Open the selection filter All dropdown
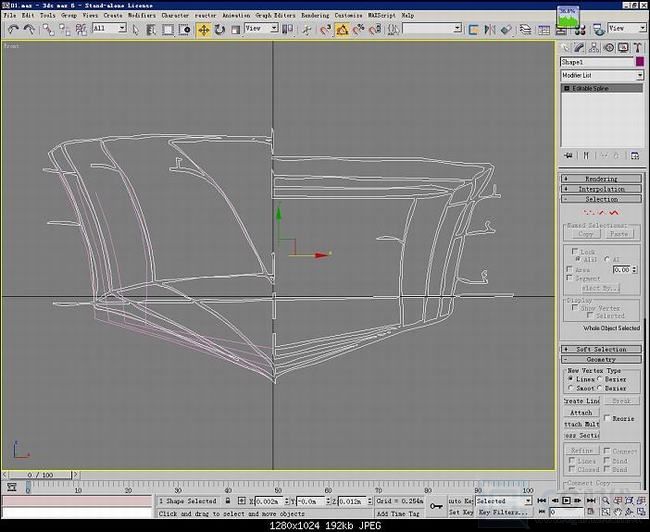The width and height of the screenshot is (650, 532). pyautogui.click(x=109, y=28)
